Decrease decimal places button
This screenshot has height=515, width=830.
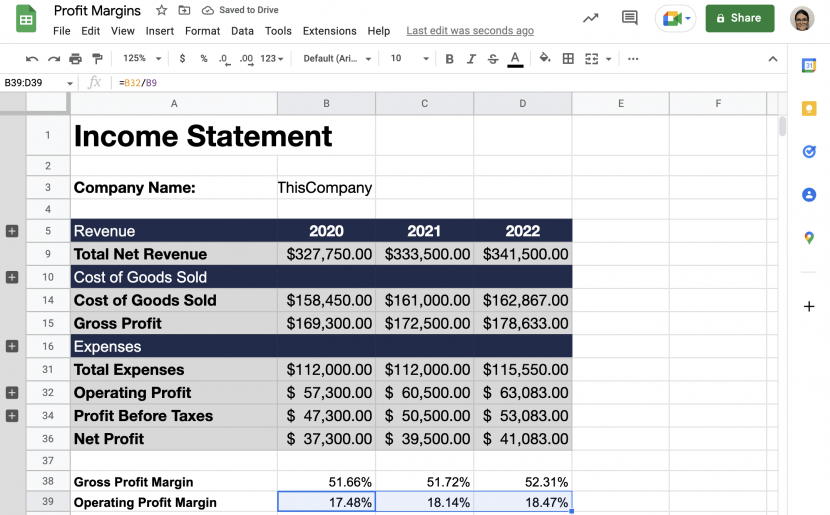pos(224,59)
